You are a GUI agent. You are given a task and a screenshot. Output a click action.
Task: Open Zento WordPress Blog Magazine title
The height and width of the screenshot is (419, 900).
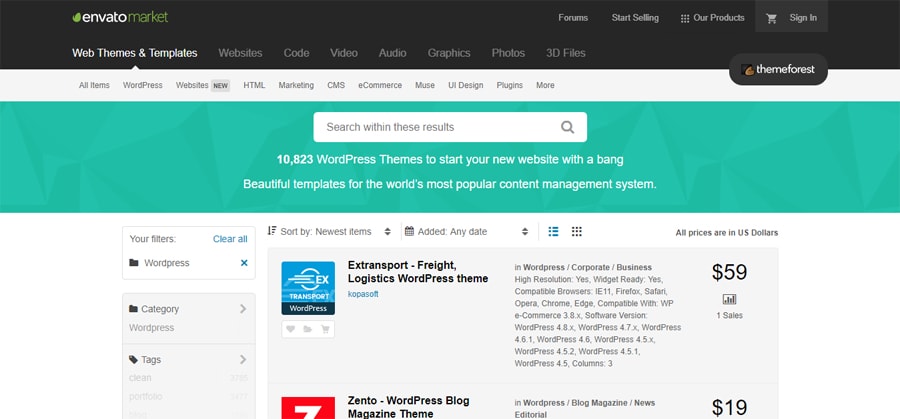click(x=408, y=407)
